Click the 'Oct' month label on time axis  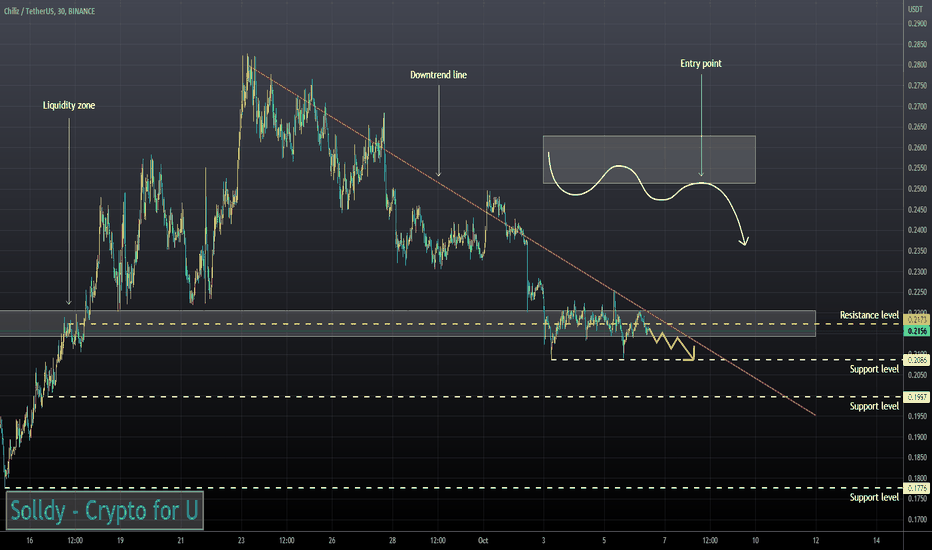point(483,540)
